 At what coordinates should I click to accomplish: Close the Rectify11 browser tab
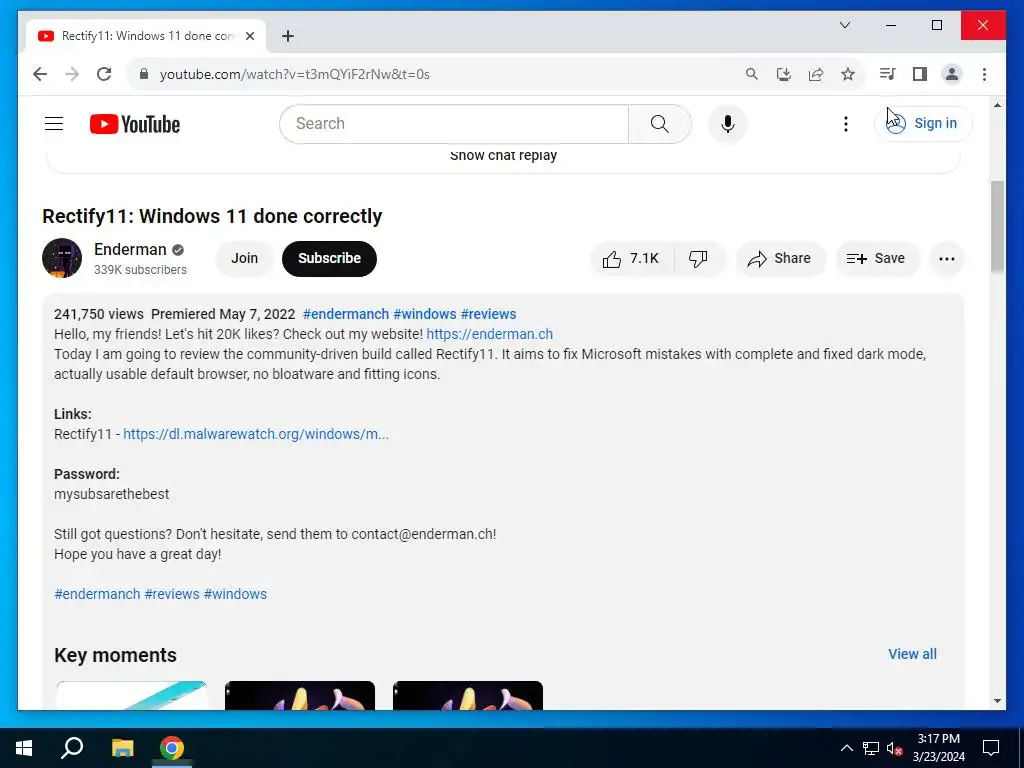pyautogui.click(x=249, y=36)
